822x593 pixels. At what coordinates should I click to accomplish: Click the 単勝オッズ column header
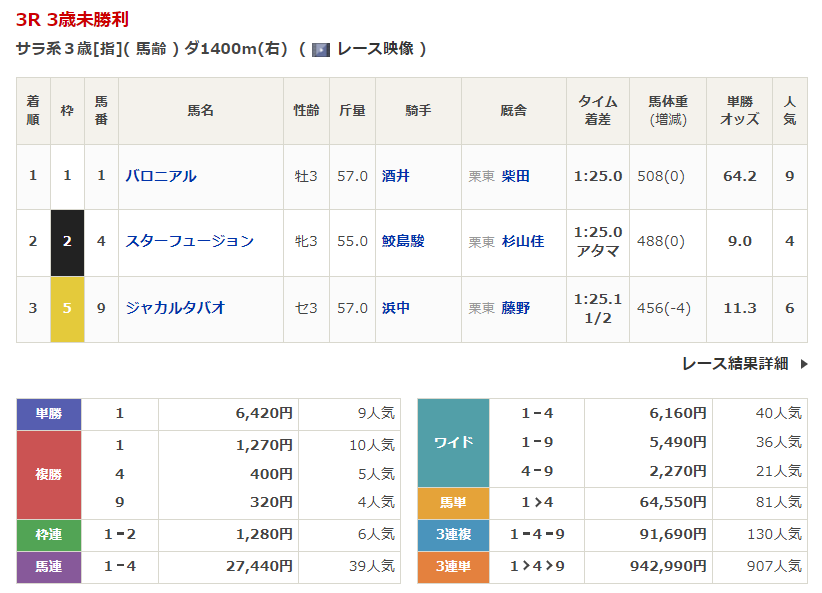(740, 110)
